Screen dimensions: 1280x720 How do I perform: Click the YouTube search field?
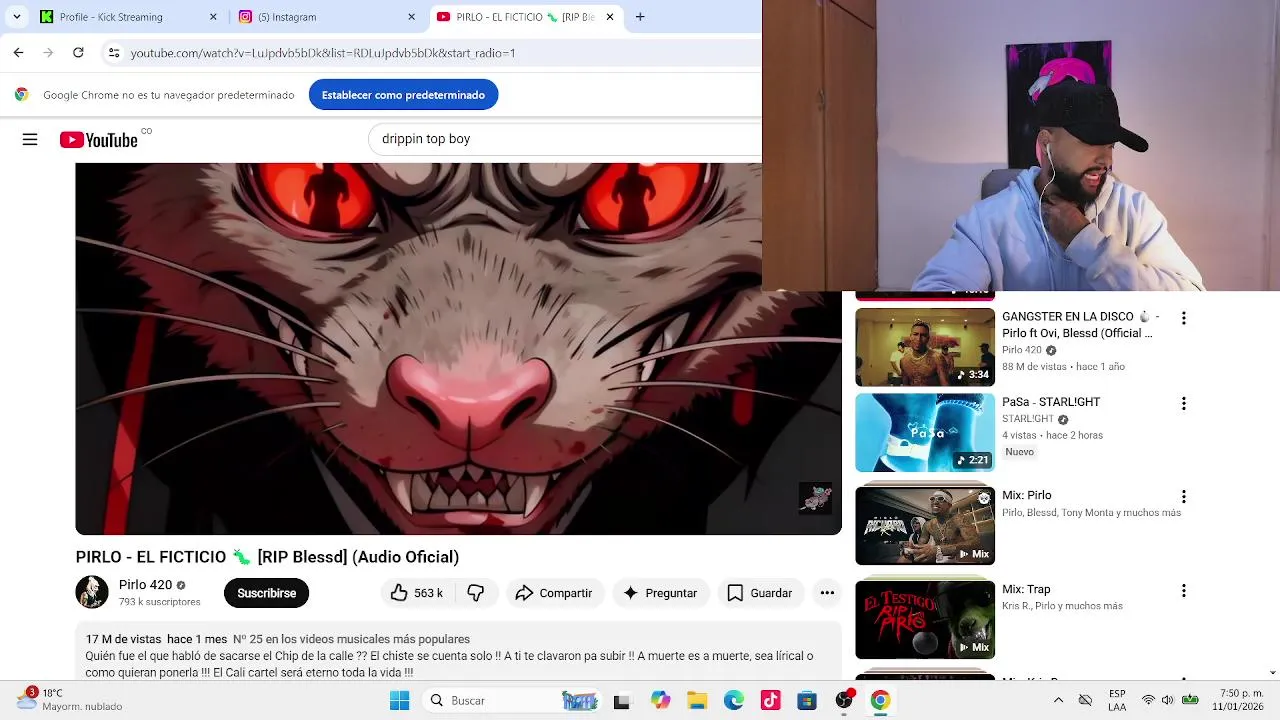click(565, 139)
